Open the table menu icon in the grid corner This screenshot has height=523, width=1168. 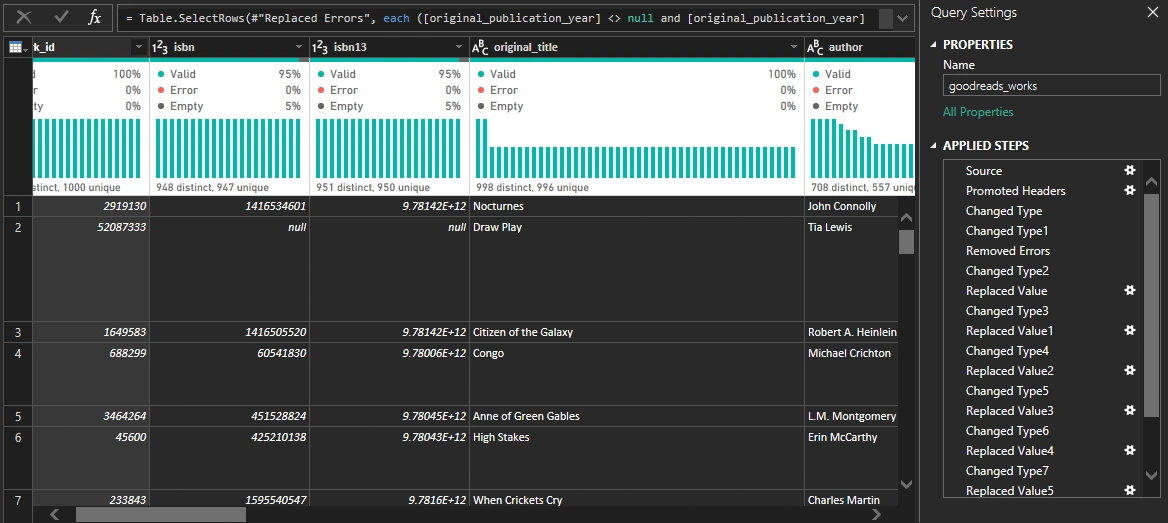pos(16,47)
